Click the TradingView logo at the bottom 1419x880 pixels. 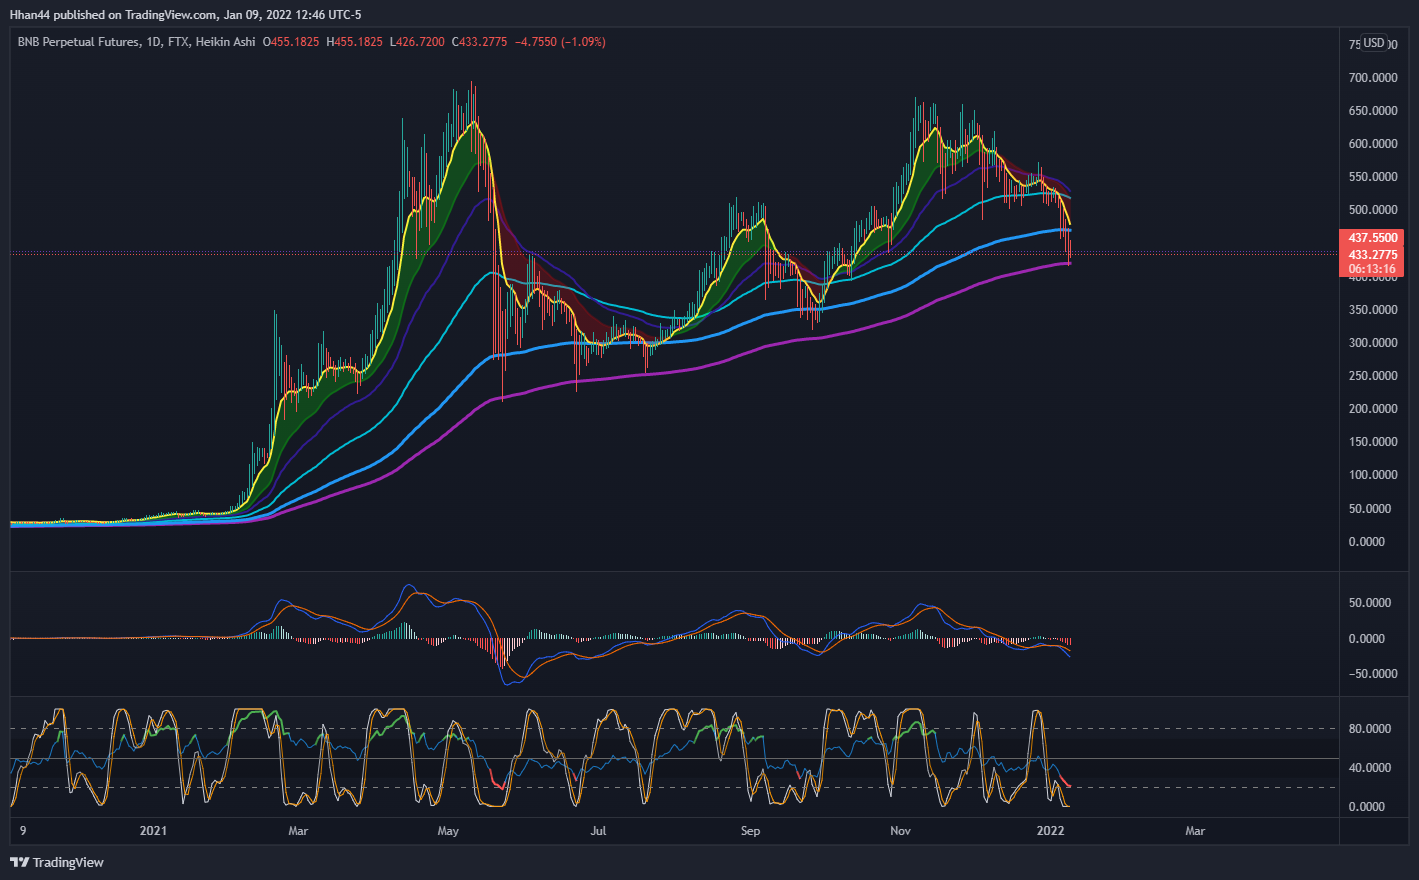coord(57,862)
